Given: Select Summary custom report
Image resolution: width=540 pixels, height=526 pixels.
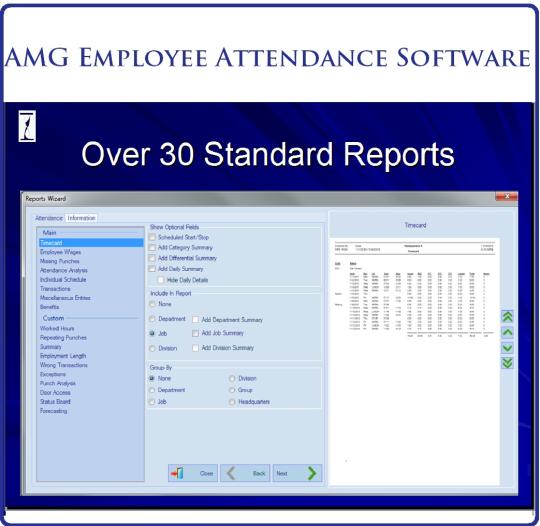Looking at the screenshot, I should coord(51,347).
